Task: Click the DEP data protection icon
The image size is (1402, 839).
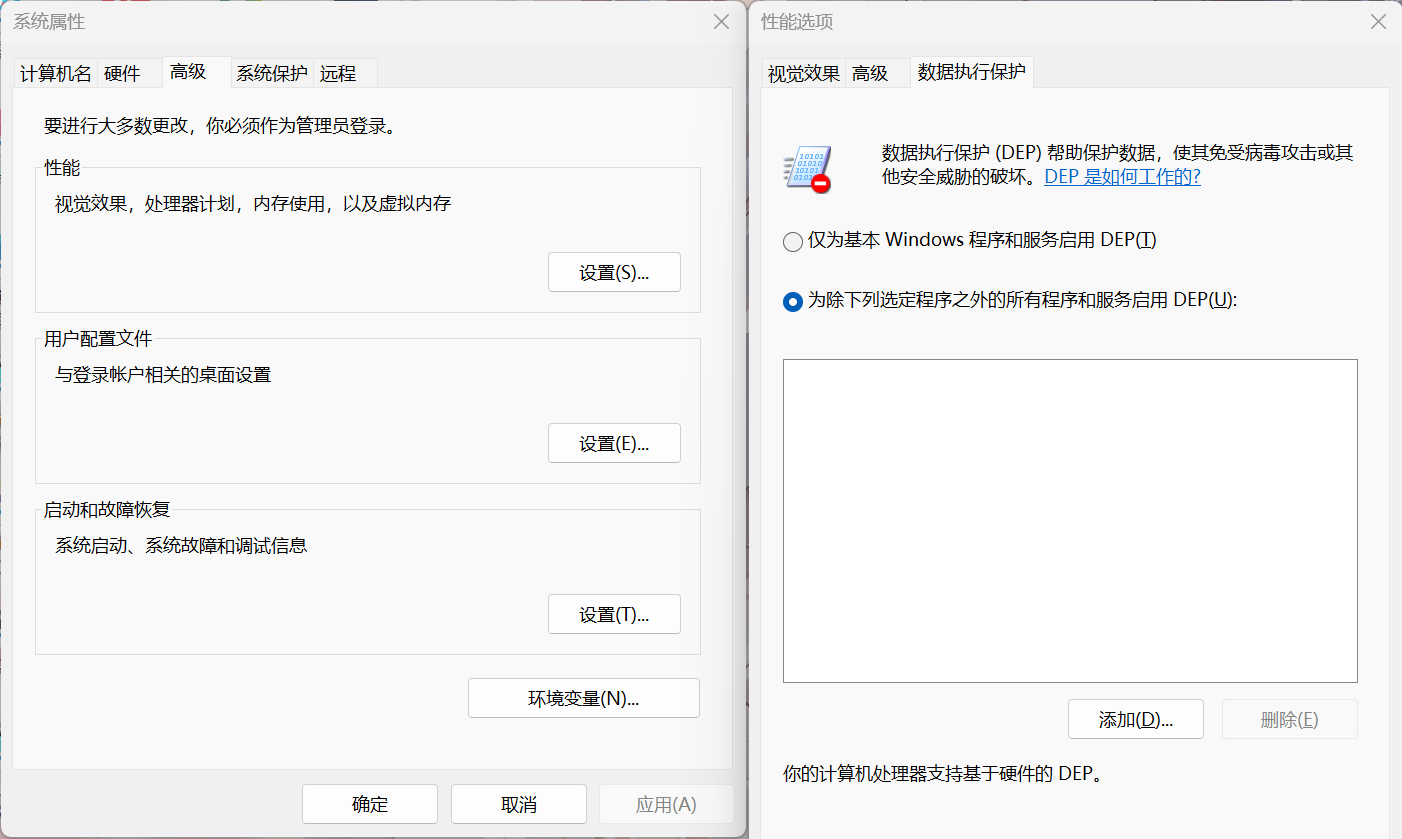Action: coord(807,168)
